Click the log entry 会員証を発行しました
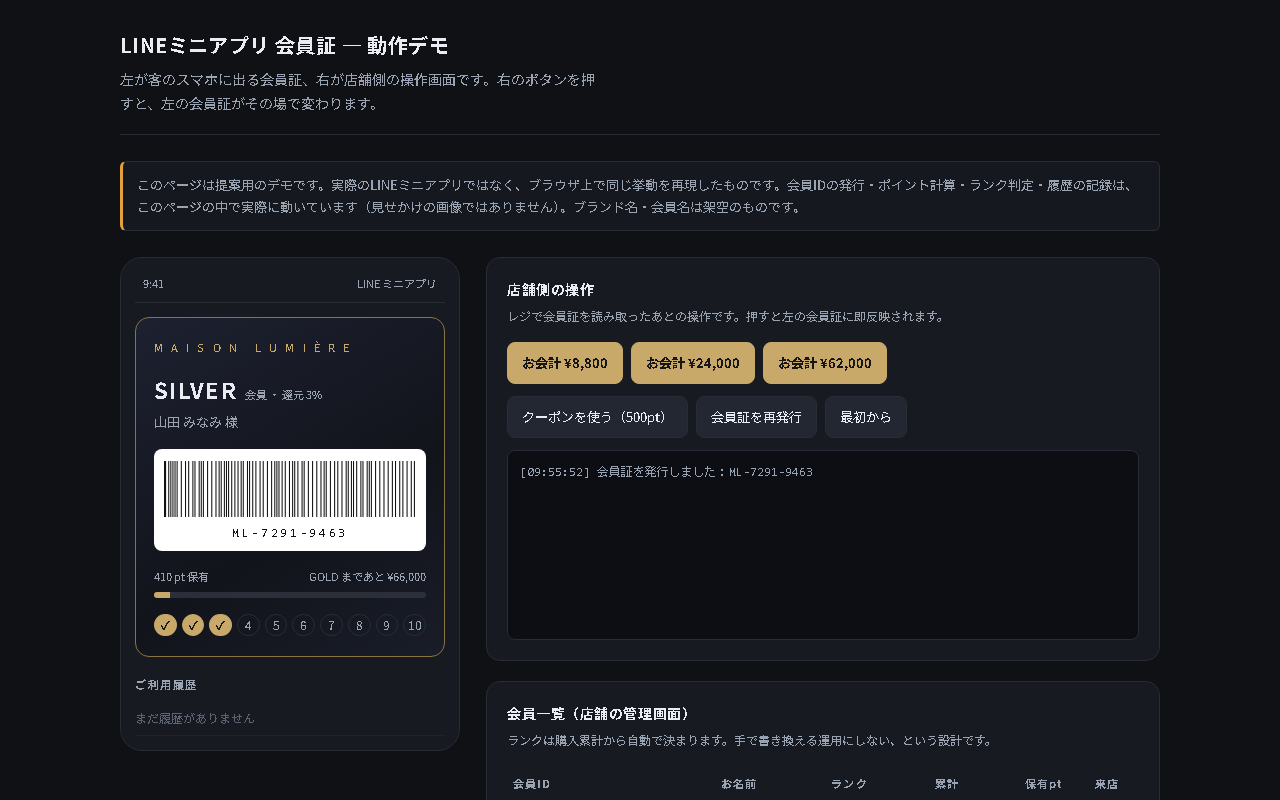Screen dimensions: 1280x800 tap(666, 472)
